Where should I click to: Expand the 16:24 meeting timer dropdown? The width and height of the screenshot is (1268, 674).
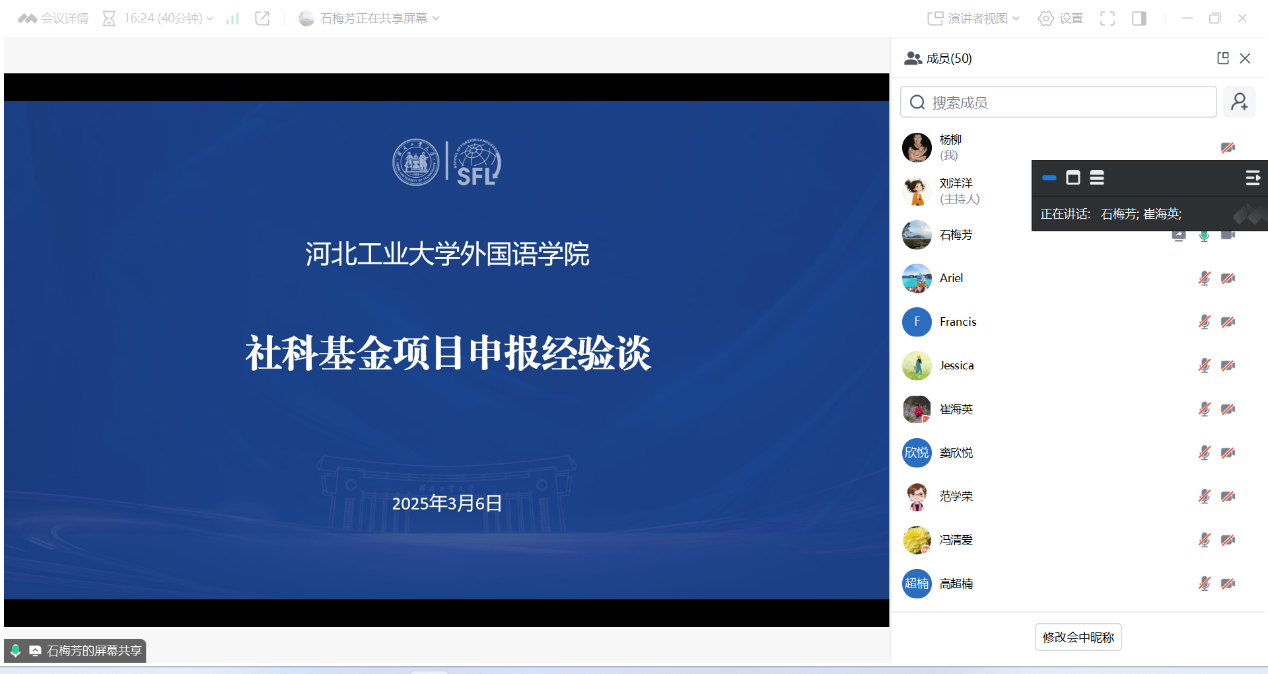[x=158, y=18]
